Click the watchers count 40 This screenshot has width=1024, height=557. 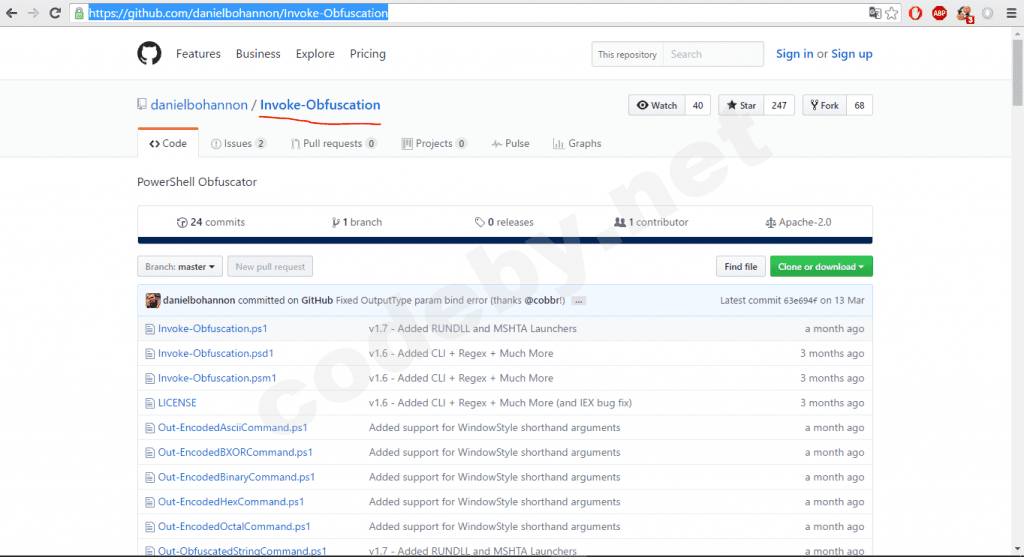697,105
